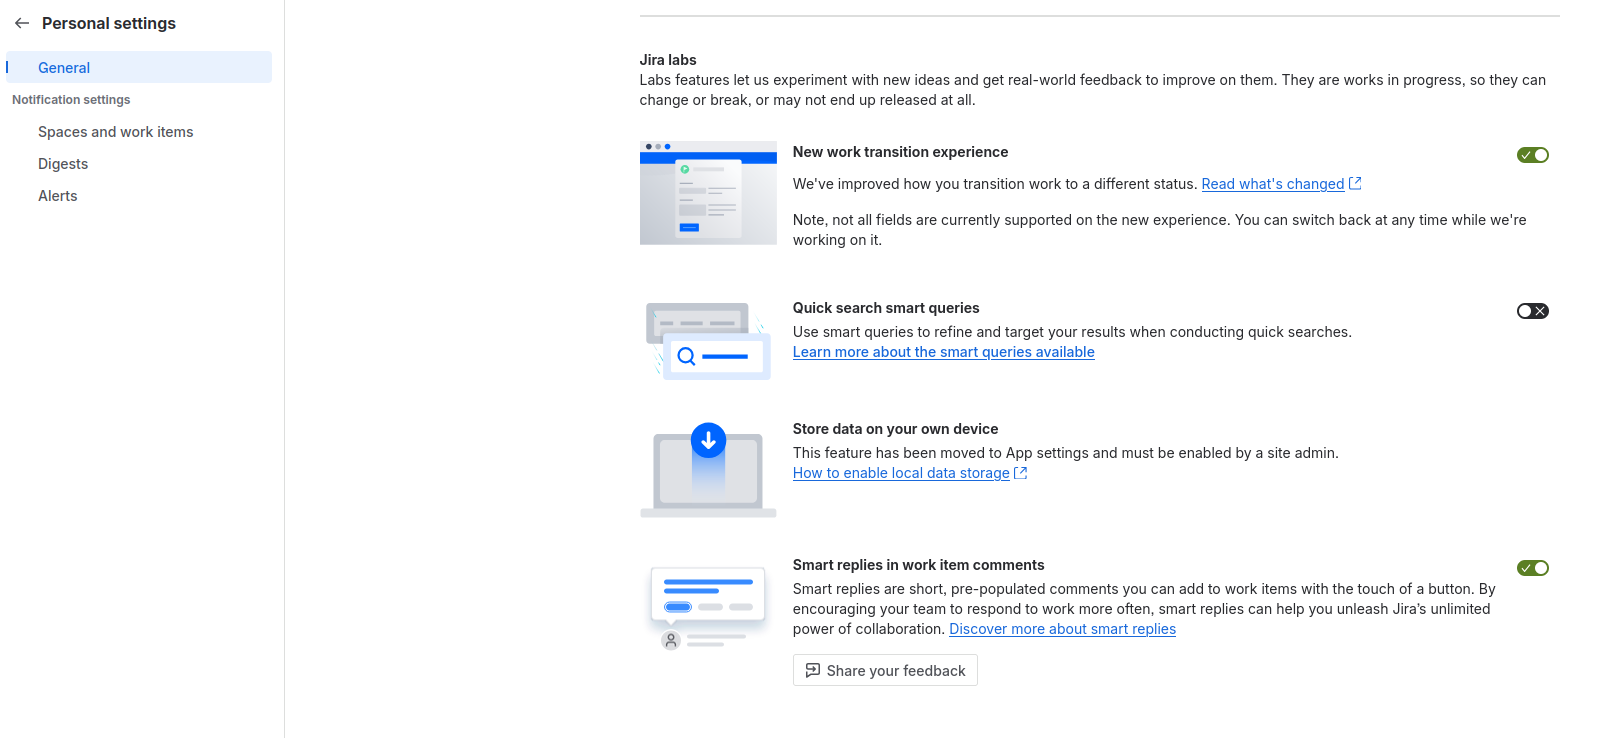Disable the New work transition experience toggle
The image size is (1602, 738).
point(1532,155)
